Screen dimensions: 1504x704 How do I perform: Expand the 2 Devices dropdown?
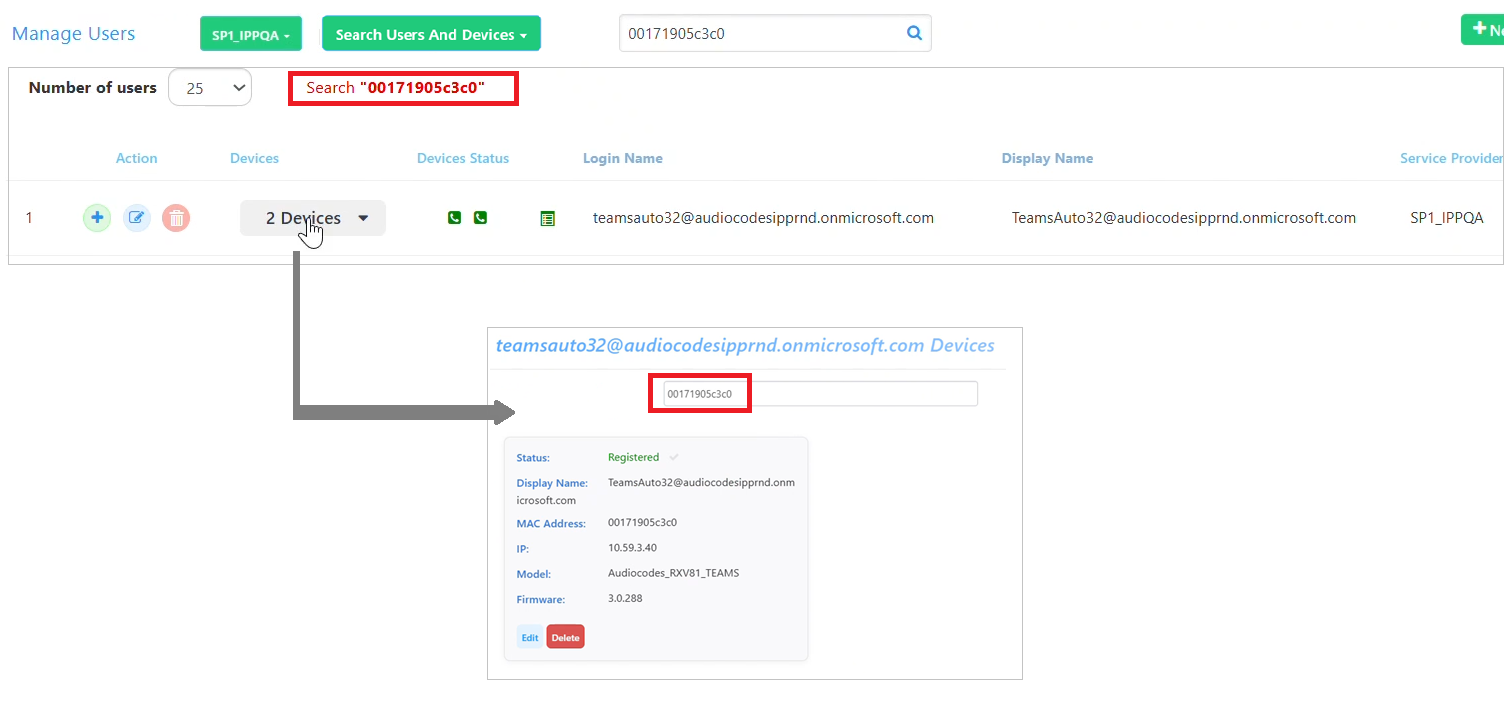(313, 218)
